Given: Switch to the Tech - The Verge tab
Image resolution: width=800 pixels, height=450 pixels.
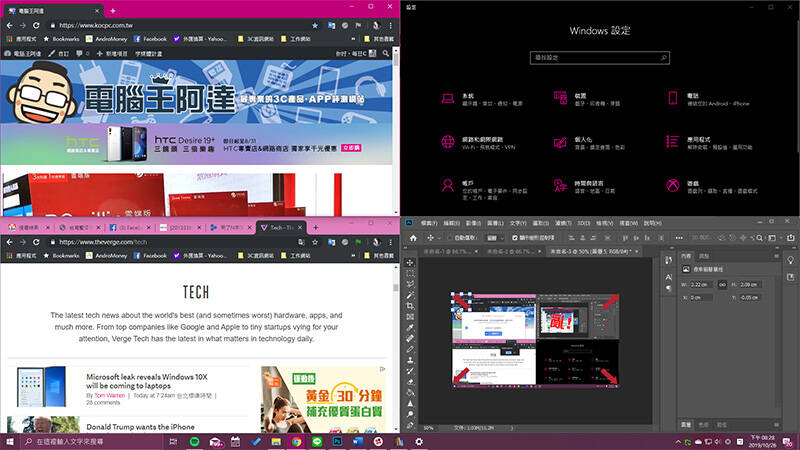Looking at the screenshot, I should click(x=281, y=228).
